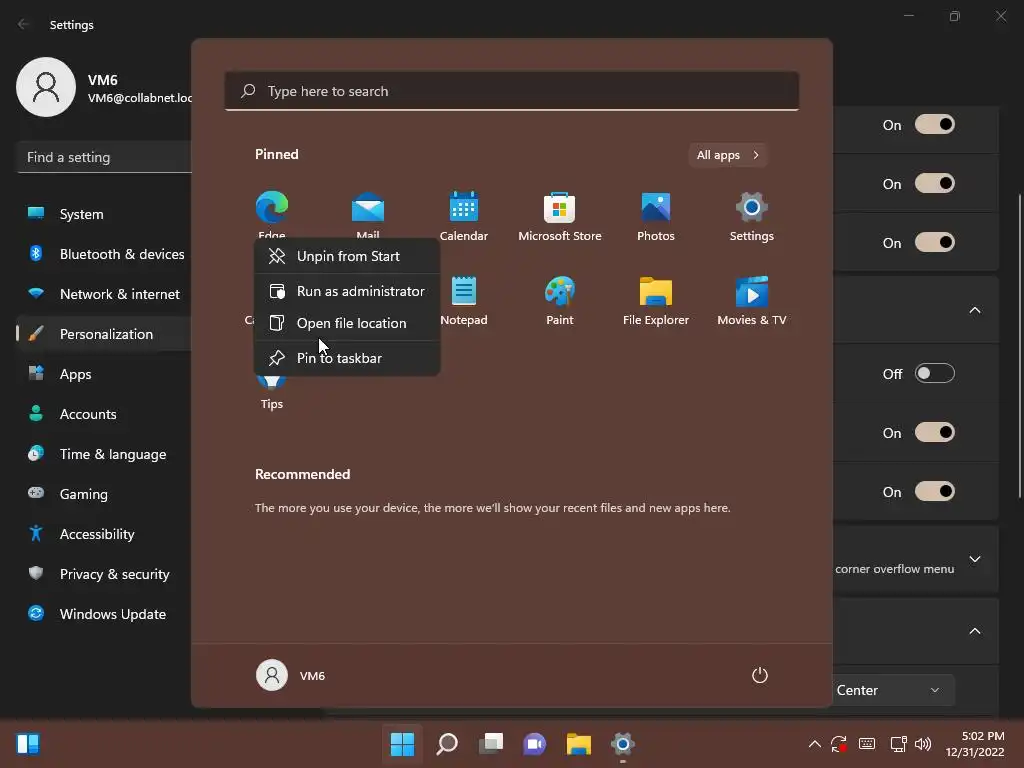Viewport: 1024px width, 768px height.
Task: Launch the Photos app
Action: [x=656, y=216]
